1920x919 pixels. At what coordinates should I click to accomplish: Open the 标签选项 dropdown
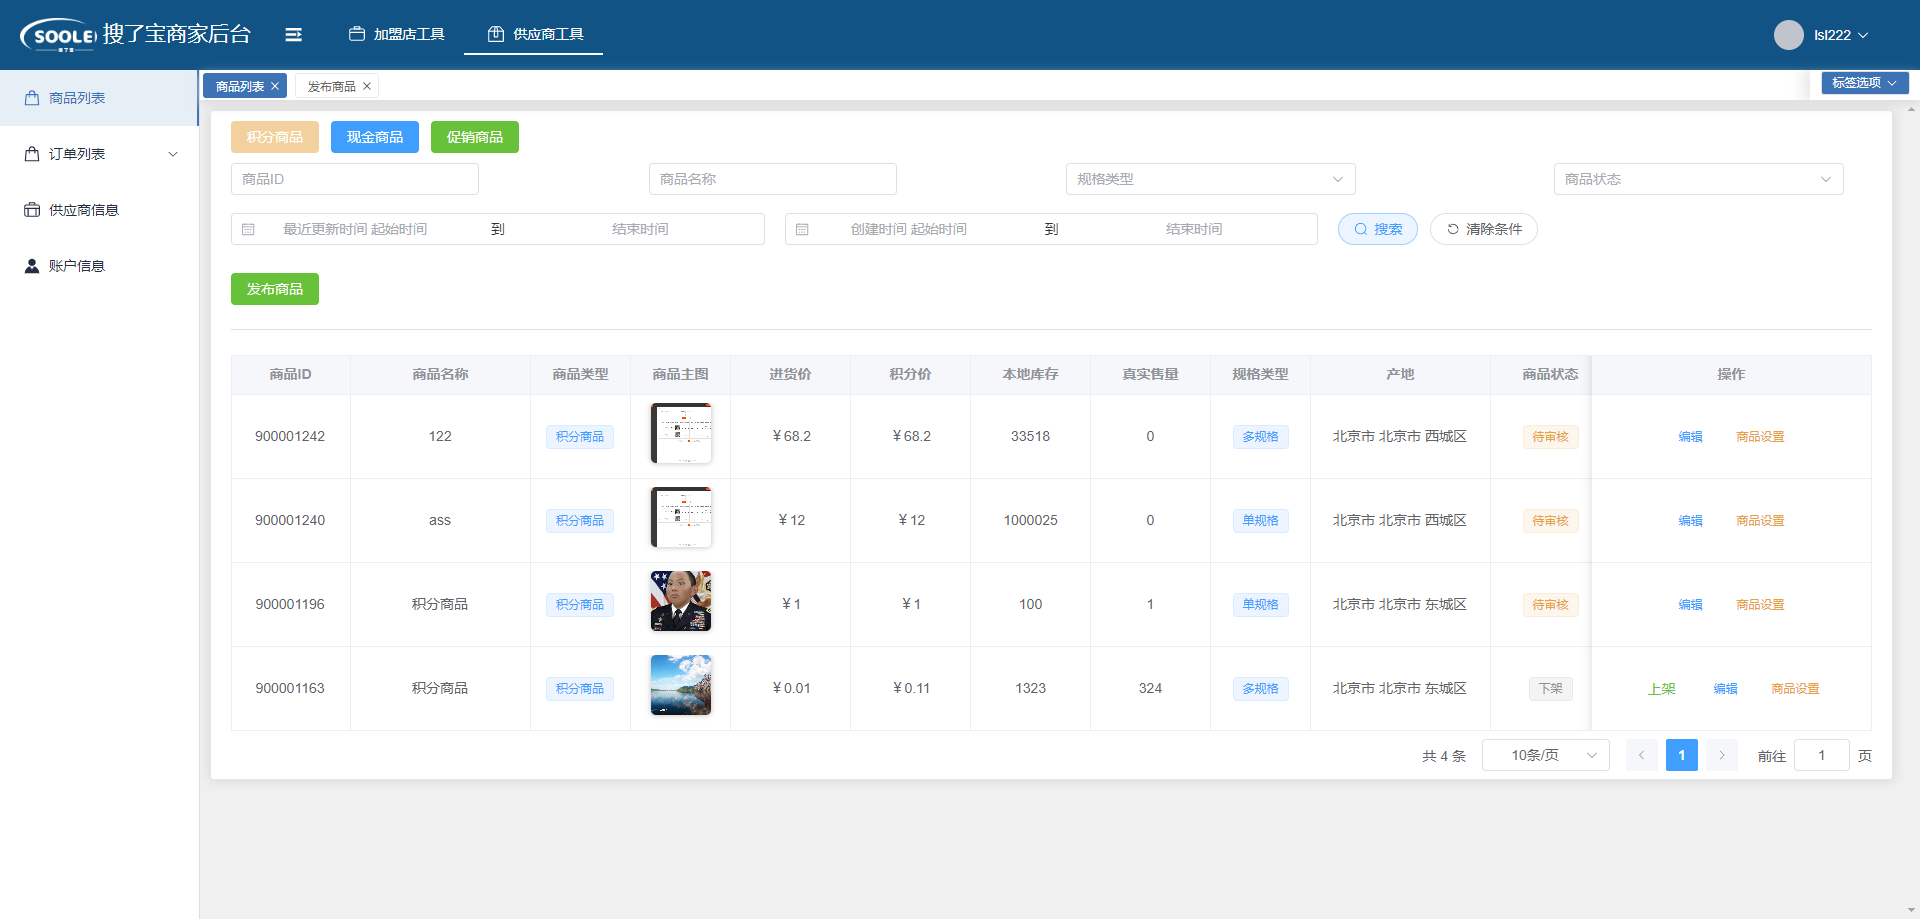pos(1864,83)
